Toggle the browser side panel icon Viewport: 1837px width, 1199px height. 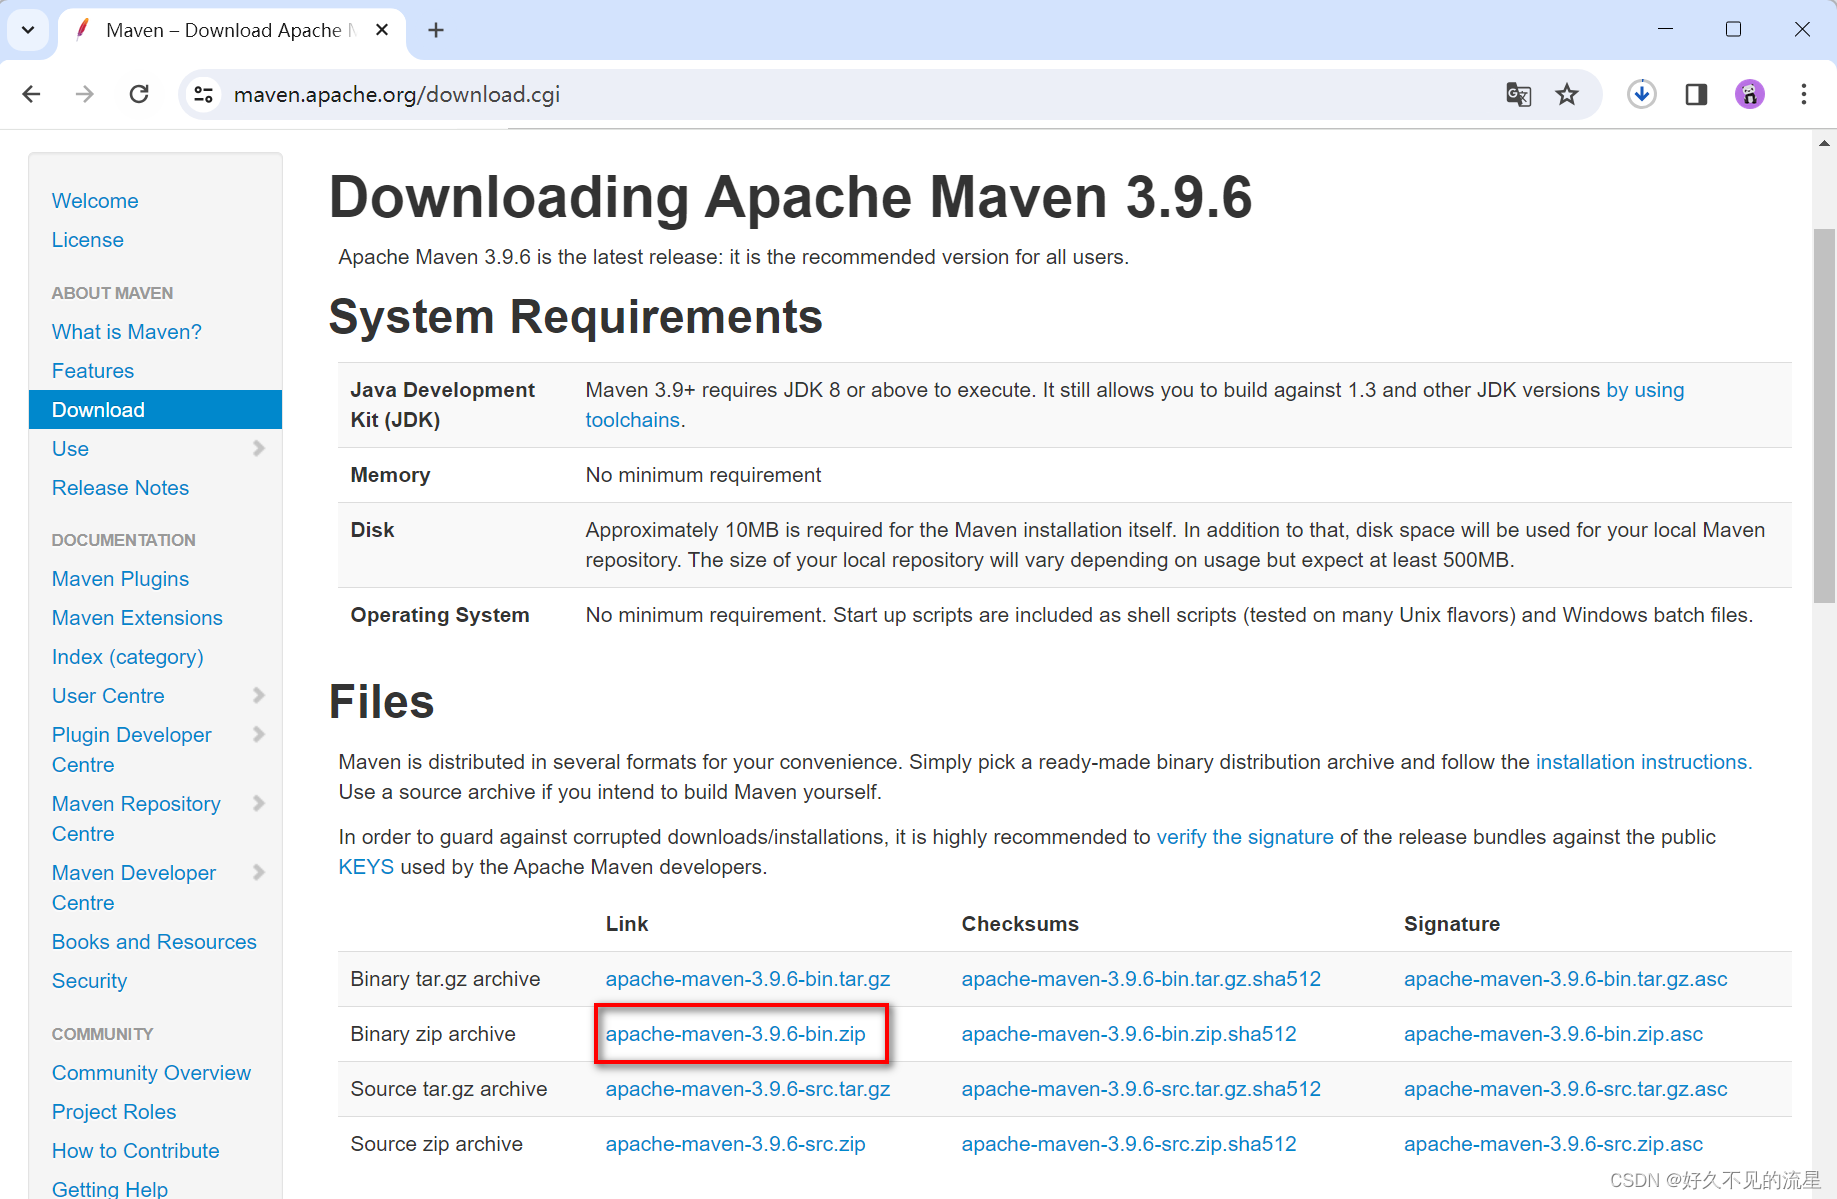click(x=1696, y=94)
